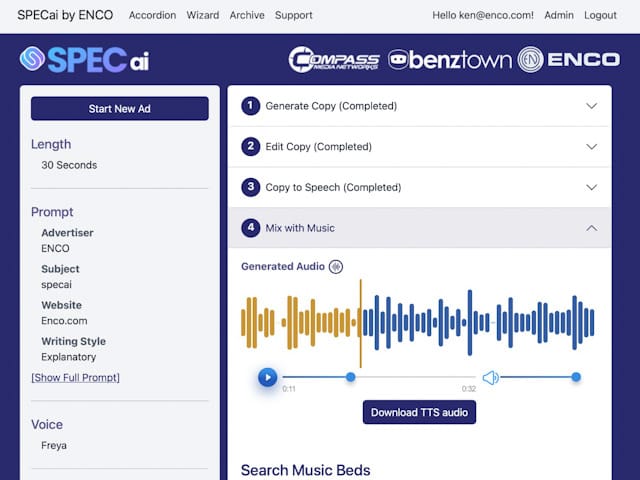Click the 'Enco.com' website value
Image resolution: width=640 pixels, height=480 pixels.
[x=64, y=321]
